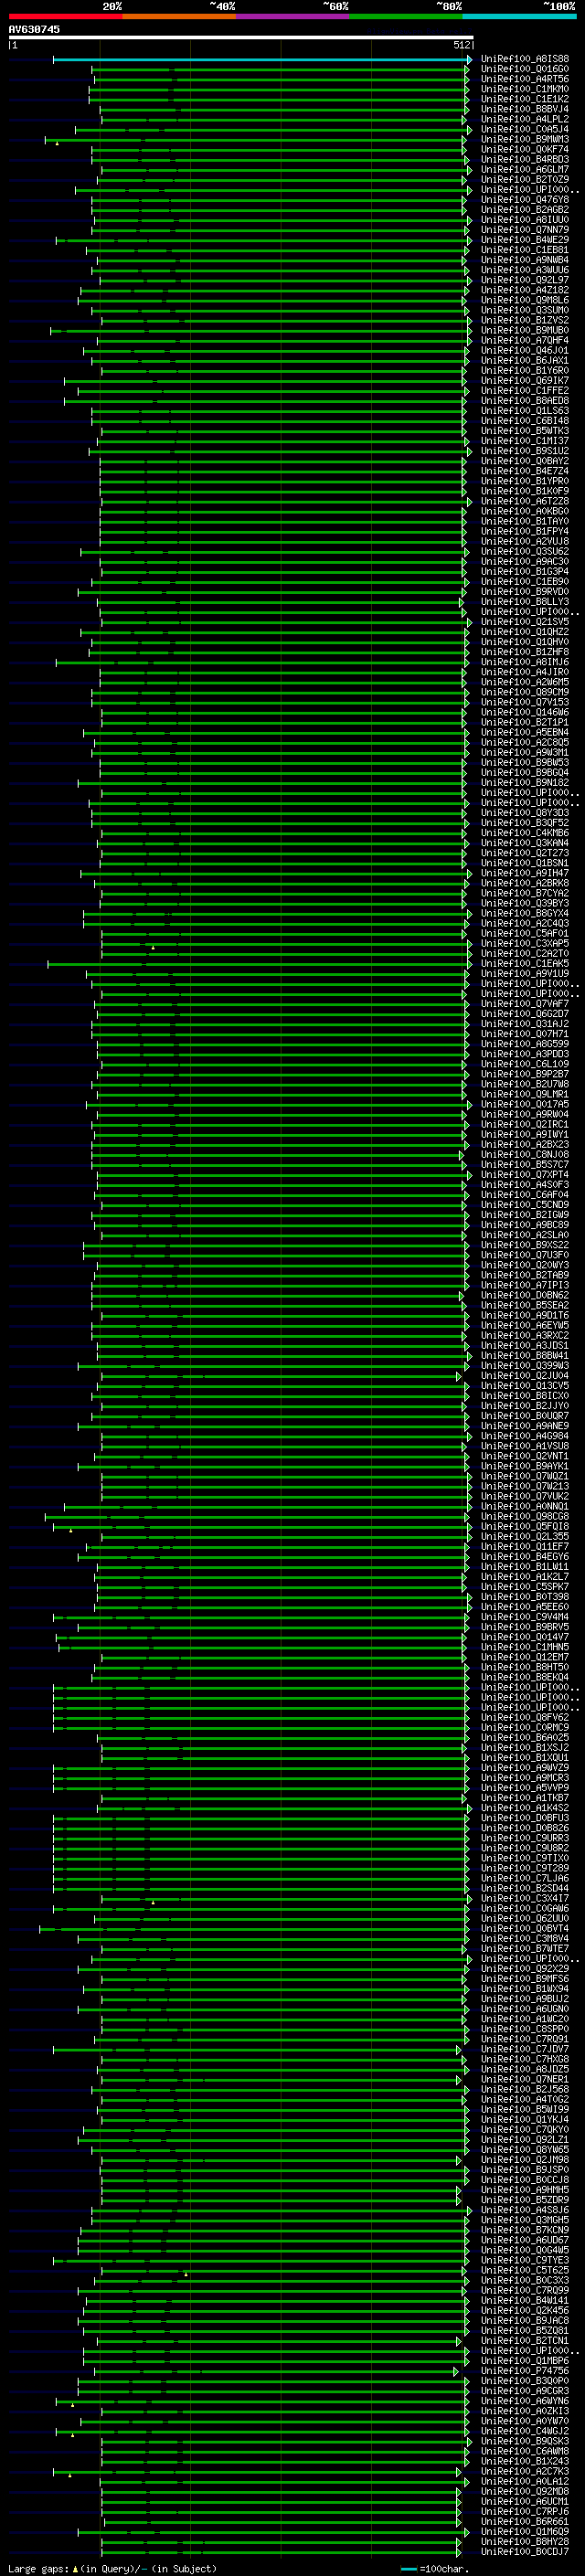Click the UniRef100_Q0KF74 label
The height and width of the screenshot is (2576, 585).
525,149
